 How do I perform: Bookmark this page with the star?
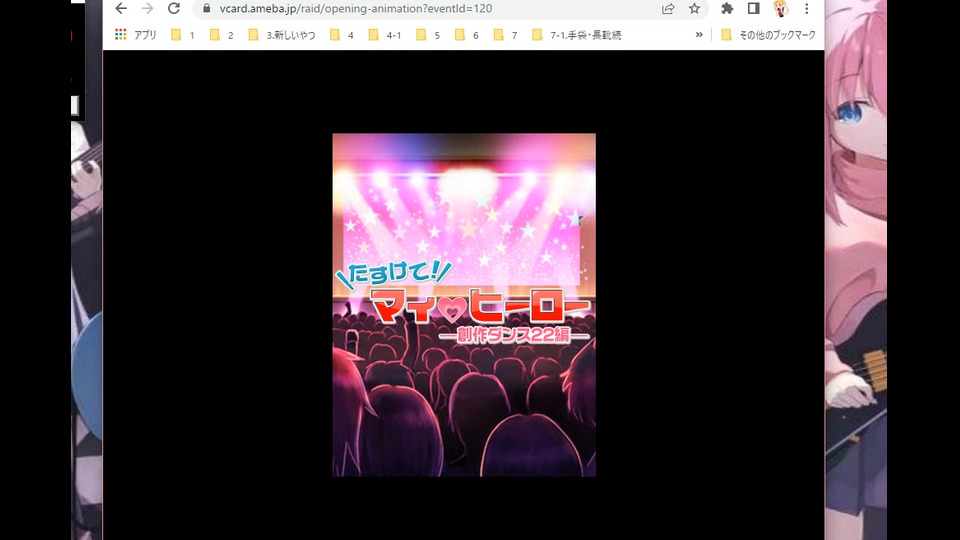[x=694, y=9]
